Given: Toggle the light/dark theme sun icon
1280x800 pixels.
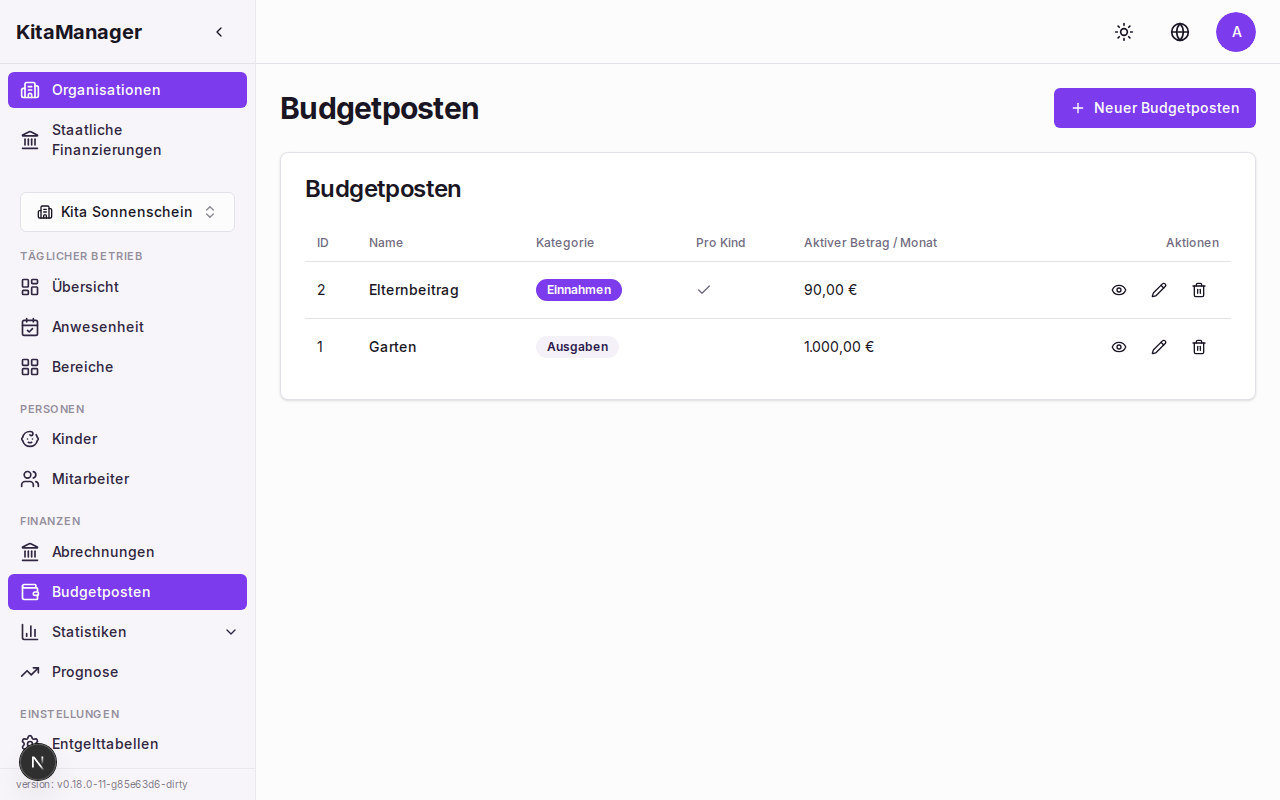Looking at the screenshot, I should 1124,32.
